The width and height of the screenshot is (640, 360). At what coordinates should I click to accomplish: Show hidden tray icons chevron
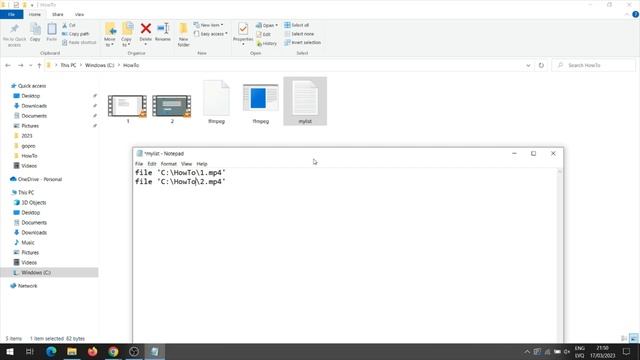tap(527, 351)
